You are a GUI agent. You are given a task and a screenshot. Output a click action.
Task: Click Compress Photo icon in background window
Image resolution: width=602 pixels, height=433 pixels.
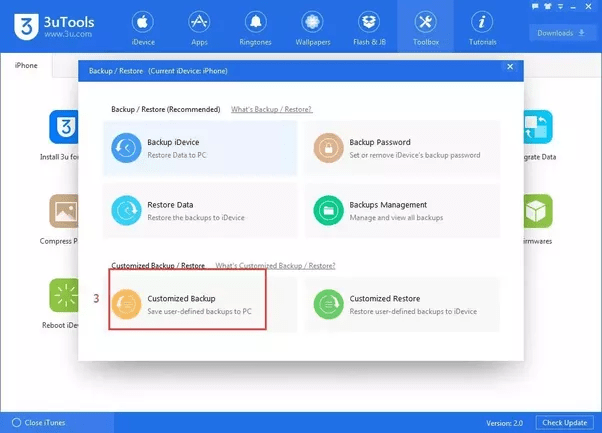tap(64, 211)
